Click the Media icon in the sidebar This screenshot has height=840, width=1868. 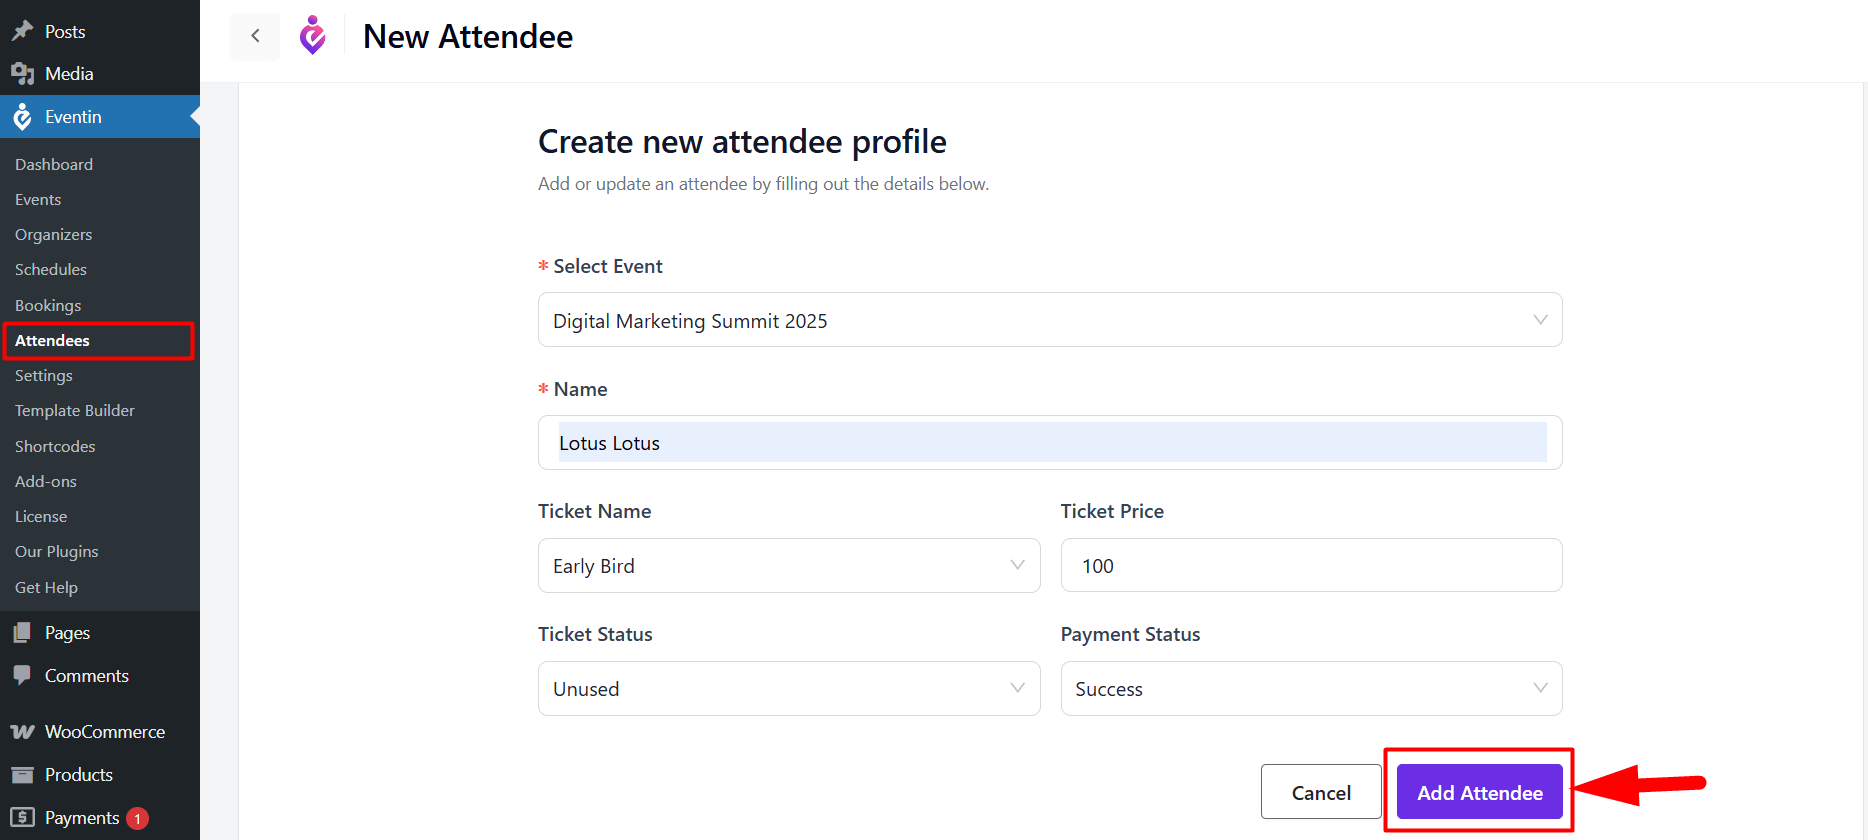pos(23,74)
